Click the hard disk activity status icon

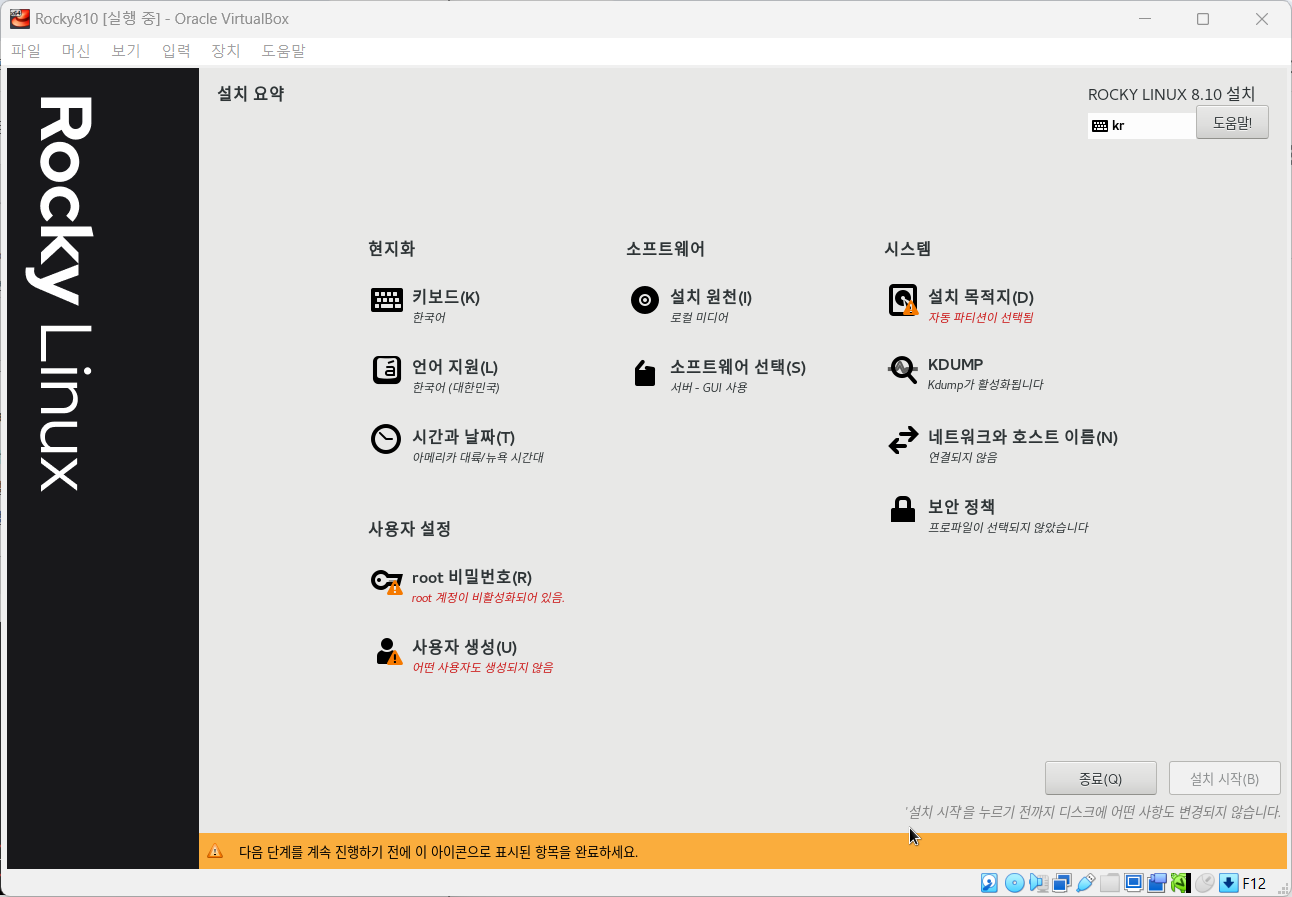(989, 883)
